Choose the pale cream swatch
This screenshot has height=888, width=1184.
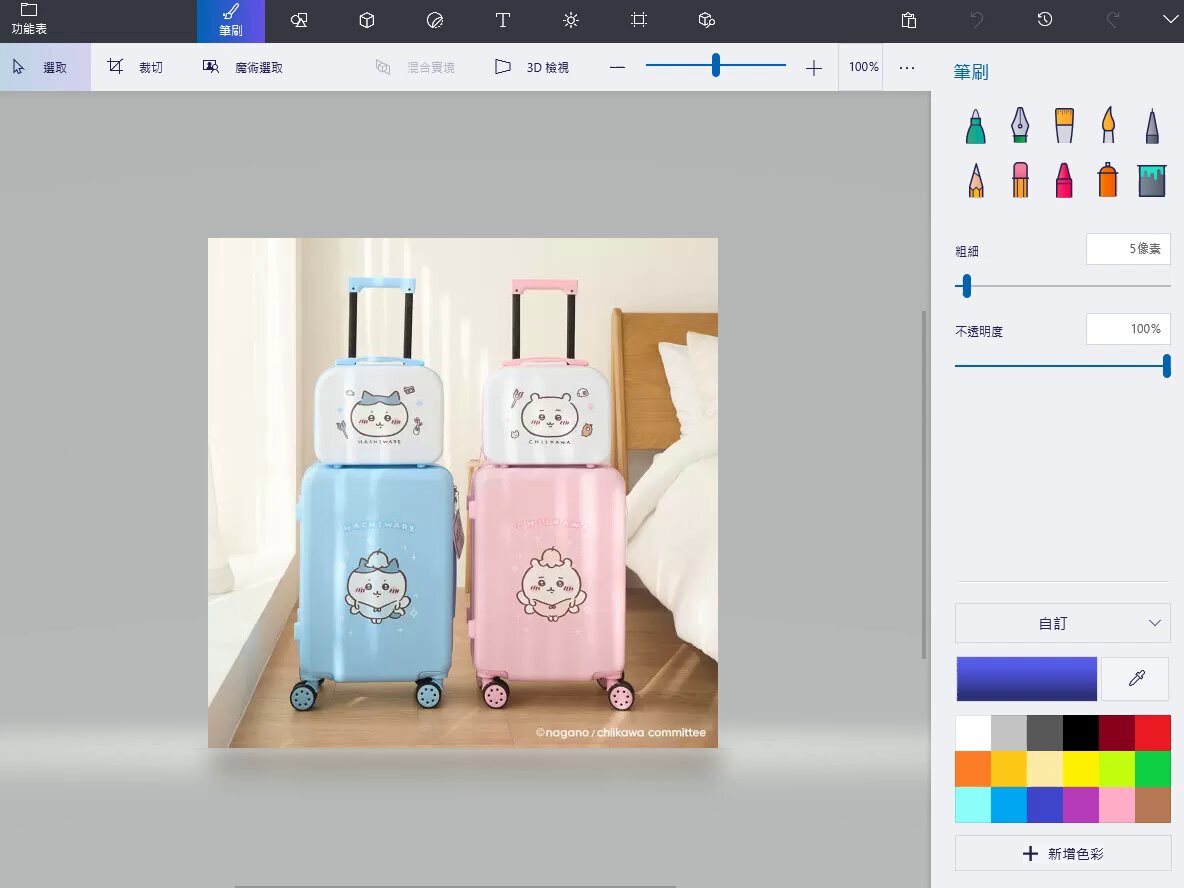(1045, 769)
